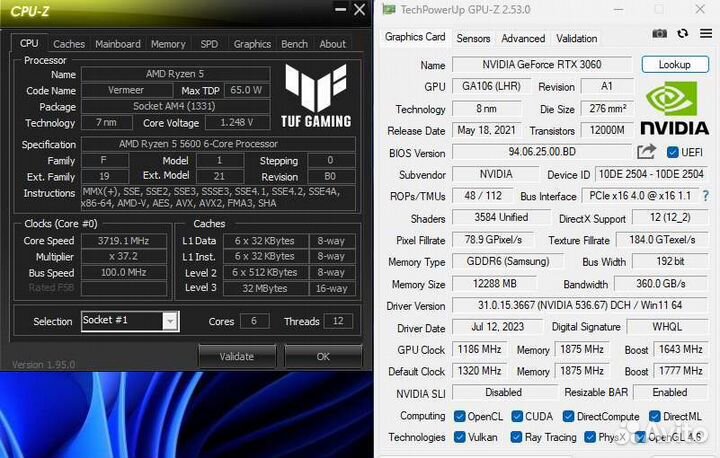This screenshot has width=720, height=458.
Task: Click the GPU-Z screenshot camera icon
Action: point(659,34)
